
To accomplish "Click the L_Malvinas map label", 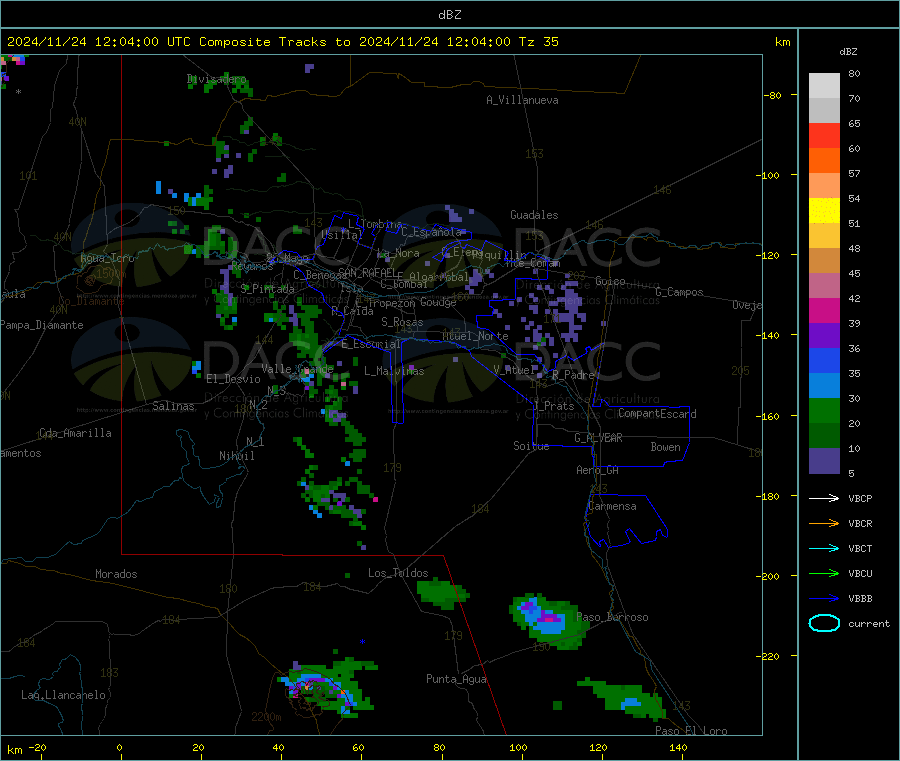I will [394, 371].
